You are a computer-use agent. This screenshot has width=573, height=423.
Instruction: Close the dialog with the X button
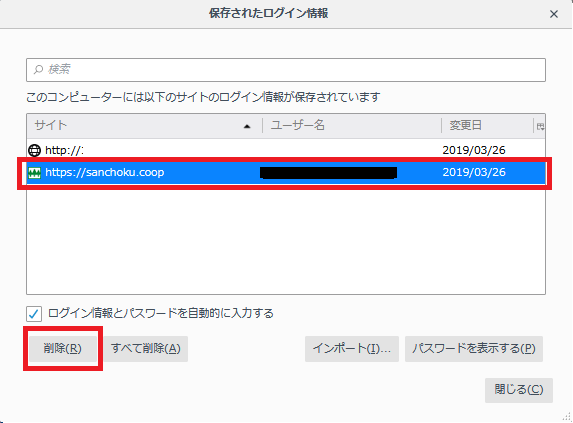pyautogui.click(x=554, y=14)
